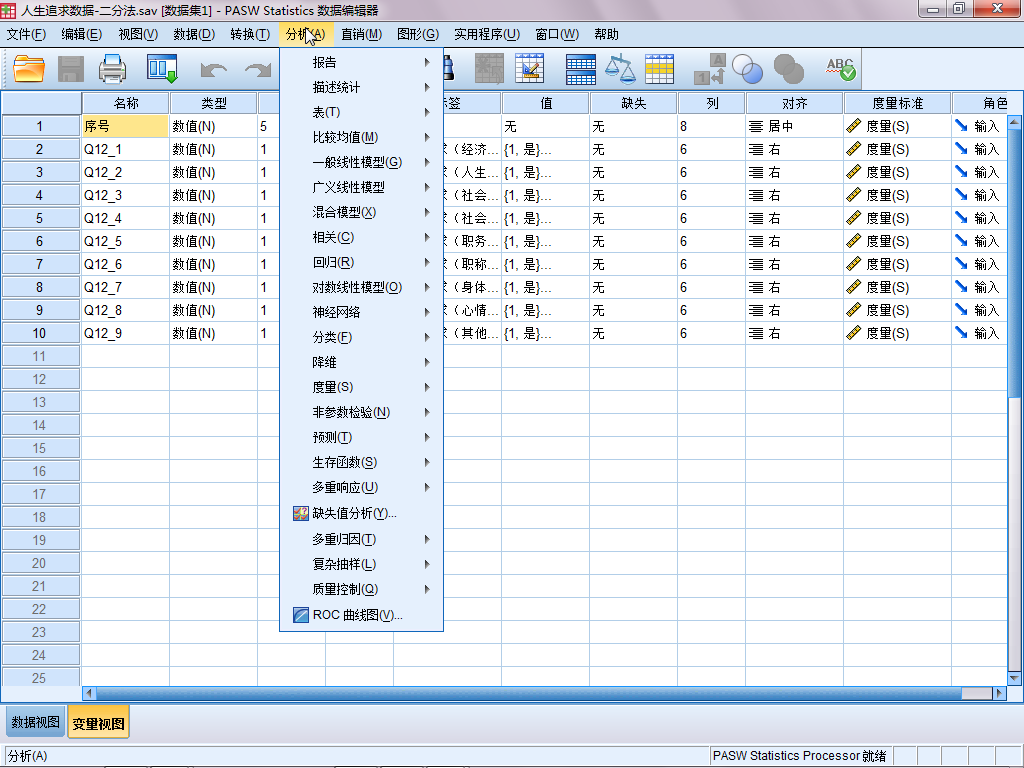This screenshot has width=1024, height=768.
Task: Click the show all variables gray circles icon
Action: 788,69
